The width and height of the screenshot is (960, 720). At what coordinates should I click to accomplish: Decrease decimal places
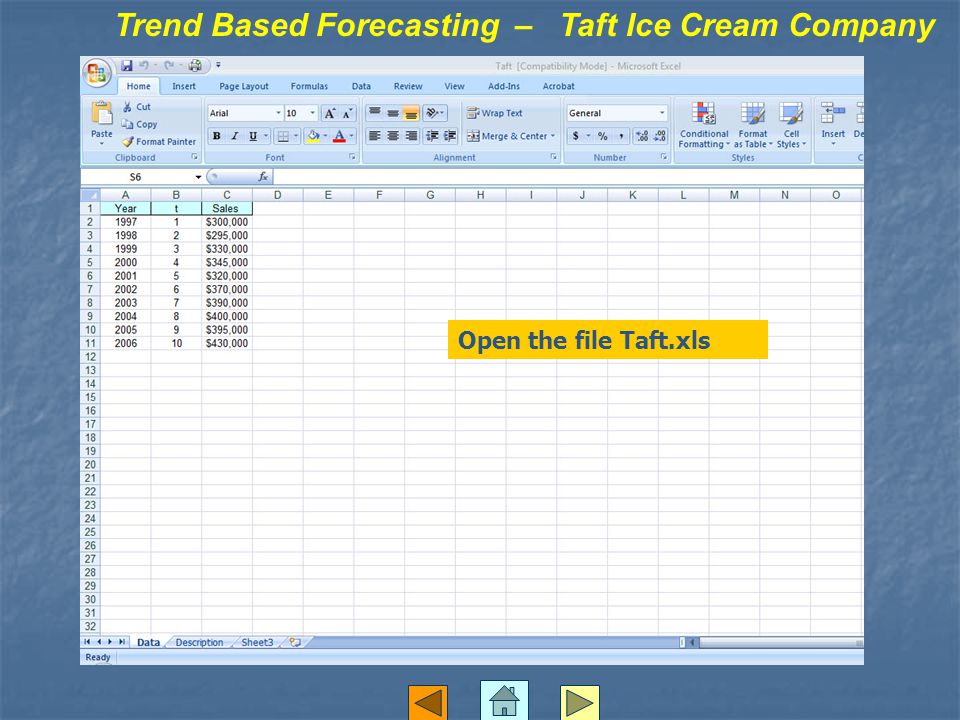[x=660, y=136]
